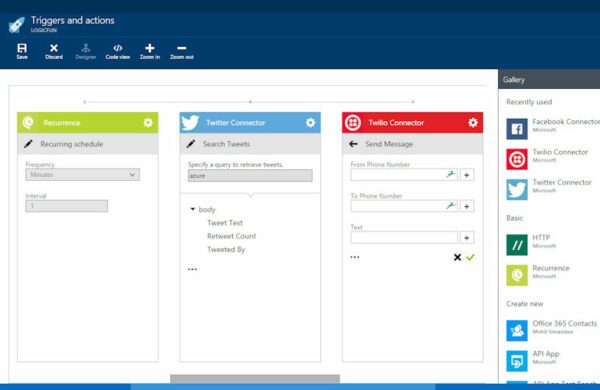Collapse the body output tree

[x=192, y=209]
